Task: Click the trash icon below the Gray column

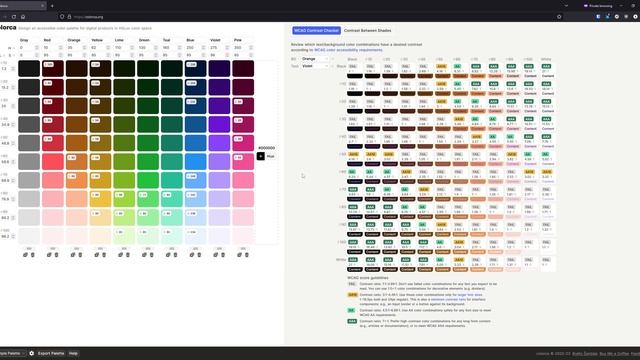Action: click(33, 255)
